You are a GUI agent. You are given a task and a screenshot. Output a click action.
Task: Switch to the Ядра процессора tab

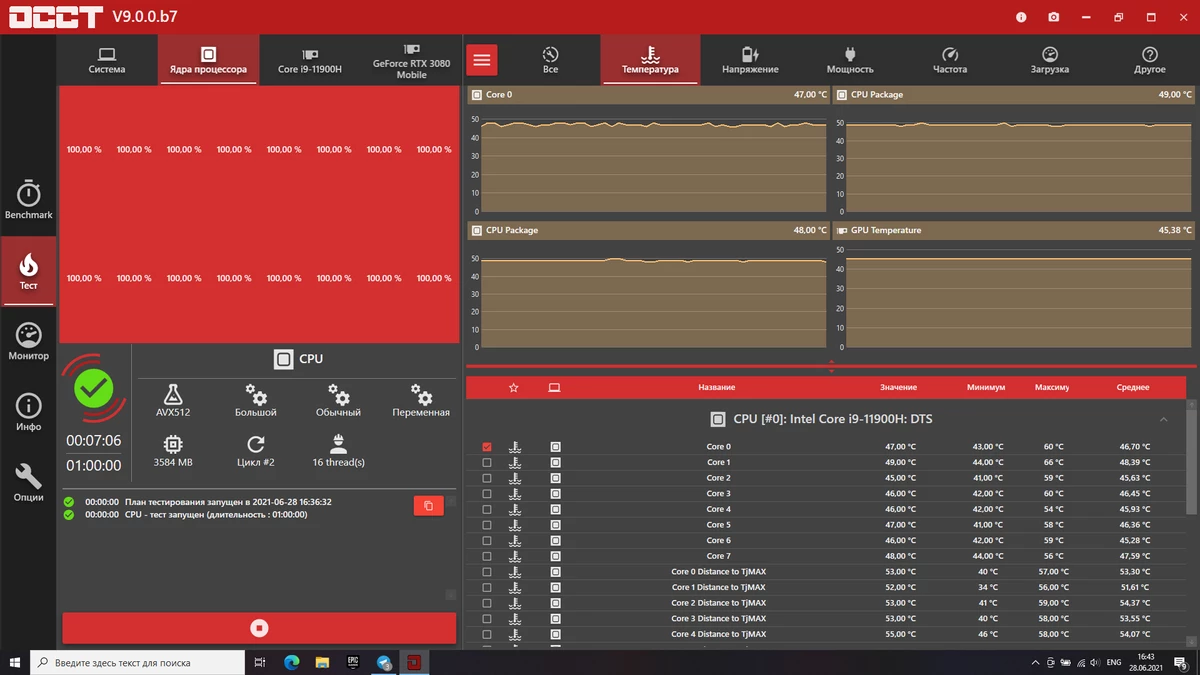pos(208,60)
